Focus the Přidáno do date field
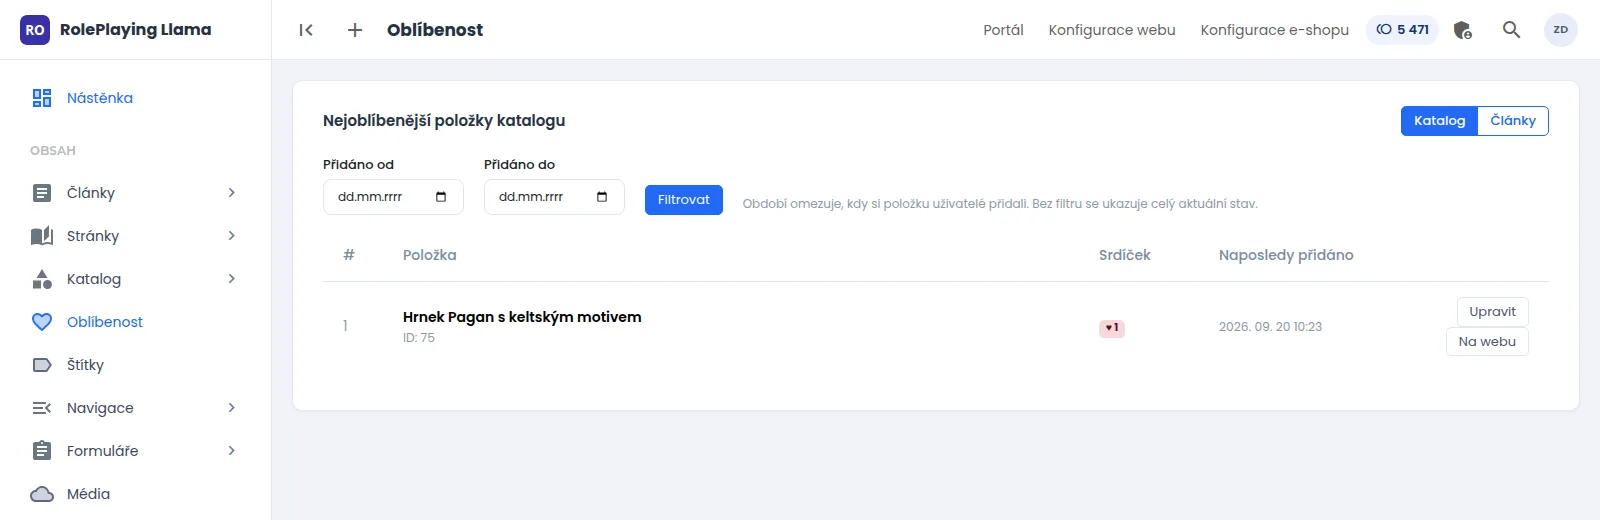The width and height of the screenshot is (1600, 520). [554, 197]
